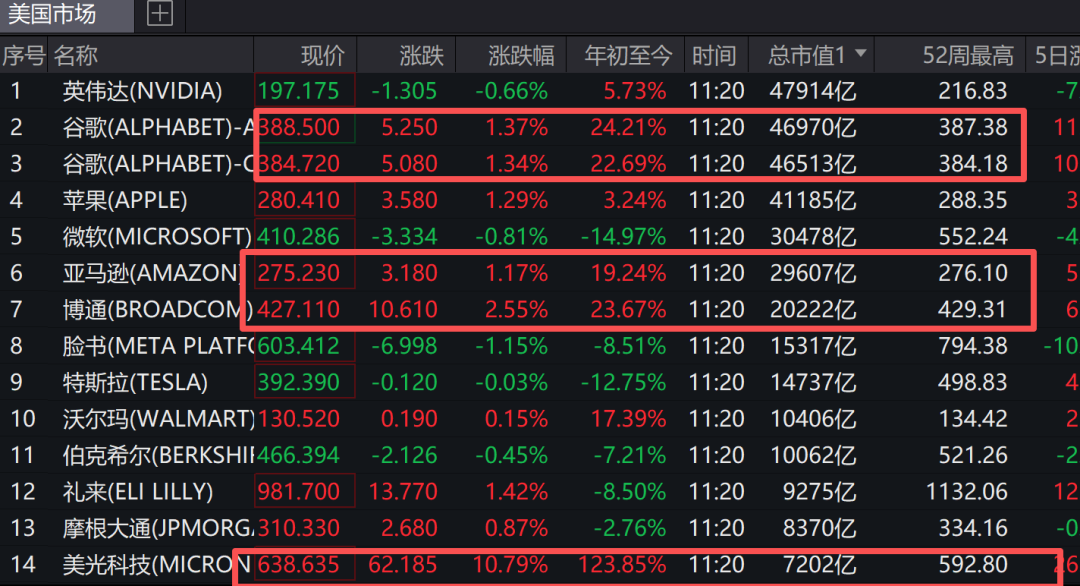
Task: Select the 52周最高 column header
Action: [x=968, y=56]
